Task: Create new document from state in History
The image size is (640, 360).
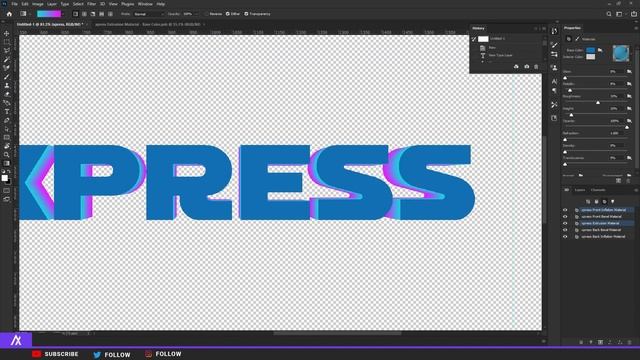Action: [x=516, y=67]
